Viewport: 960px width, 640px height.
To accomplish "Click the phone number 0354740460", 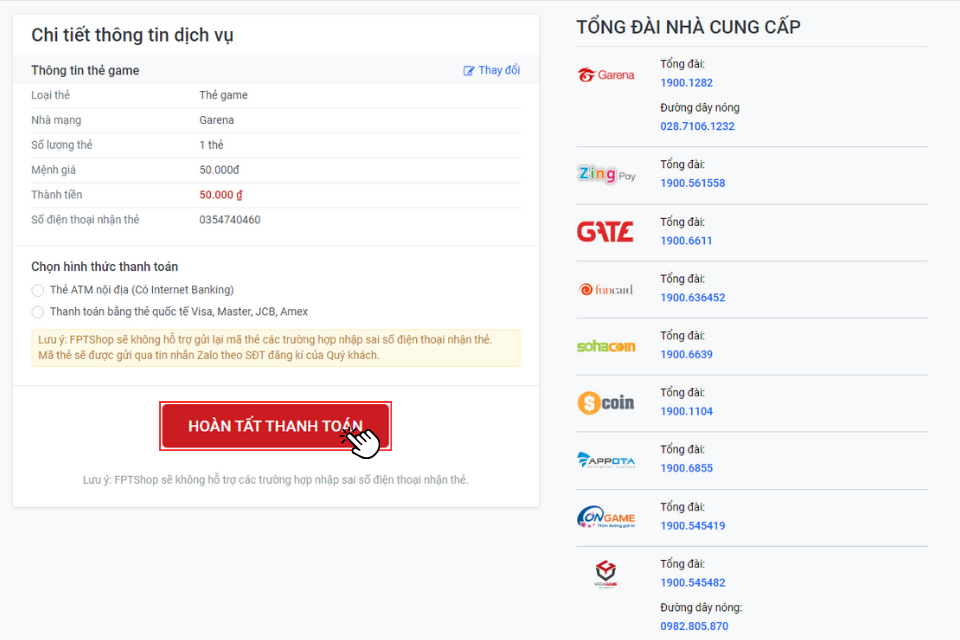I will pos(230,220).
